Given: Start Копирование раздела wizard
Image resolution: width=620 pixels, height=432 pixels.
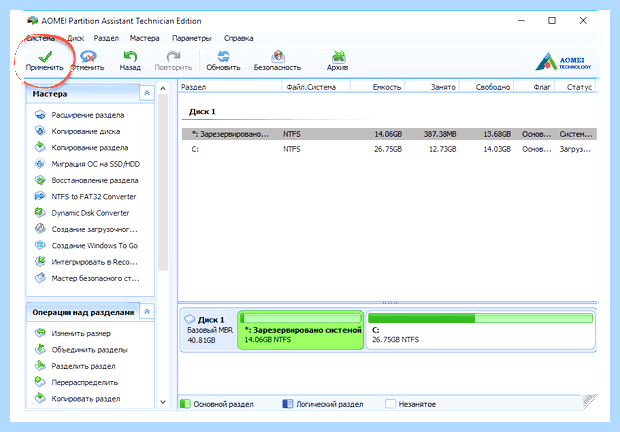Looking at the screenshot, I should click(x=81, y=147).
